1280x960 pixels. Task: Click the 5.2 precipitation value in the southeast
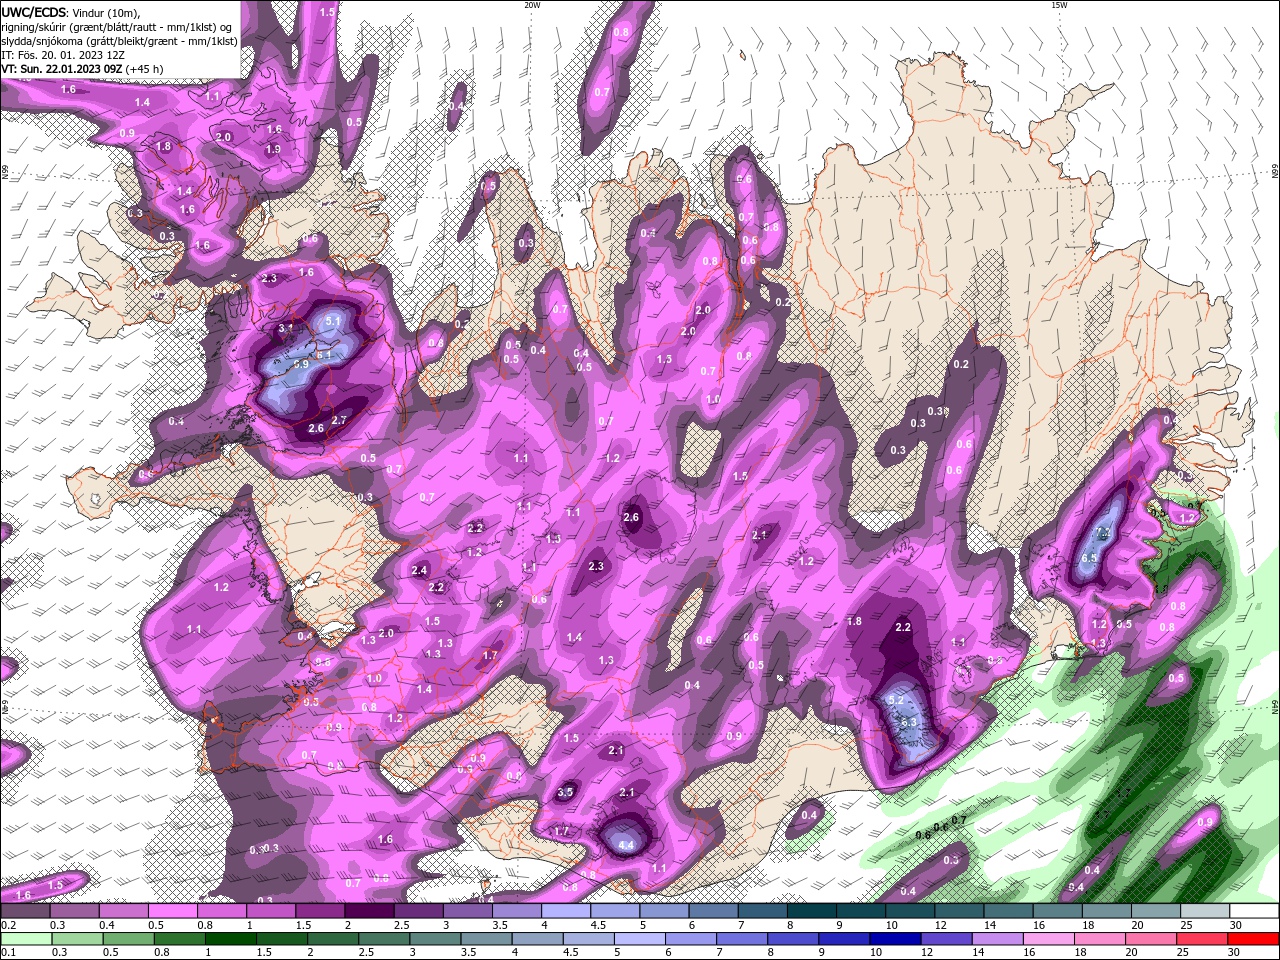point(896,700)
